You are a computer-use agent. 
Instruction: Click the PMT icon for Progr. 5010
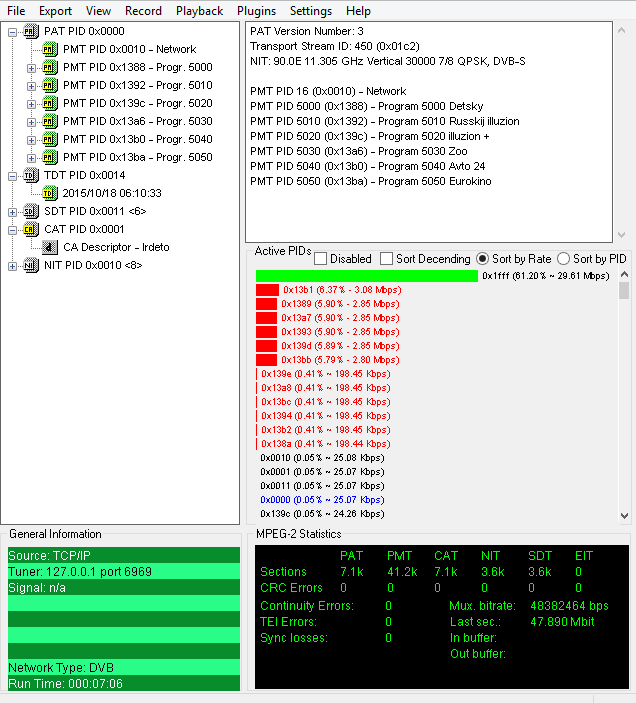[x=49, y=85]
